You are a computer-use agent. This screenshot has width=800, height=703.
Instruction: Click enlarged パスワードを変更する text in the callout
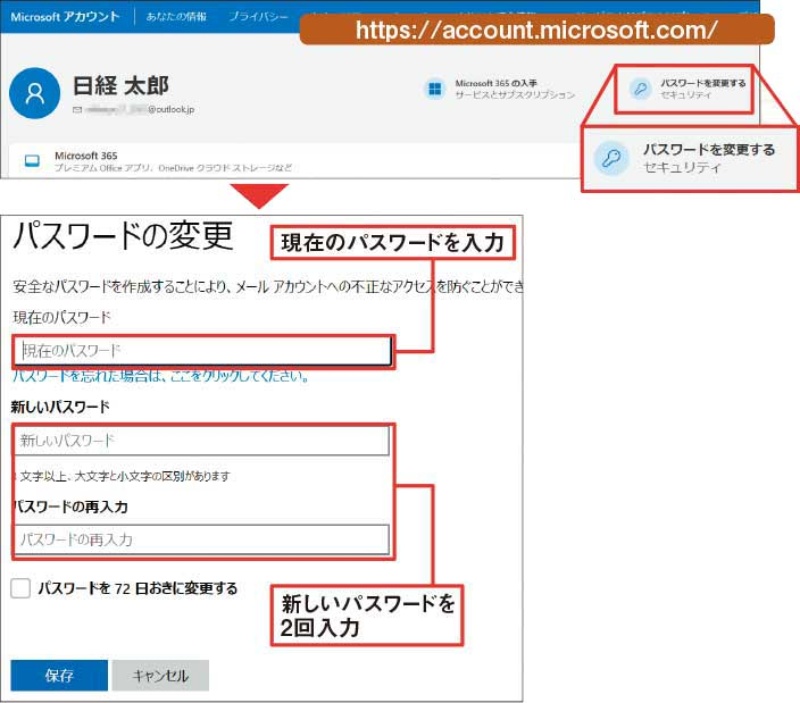coord(708,150)
